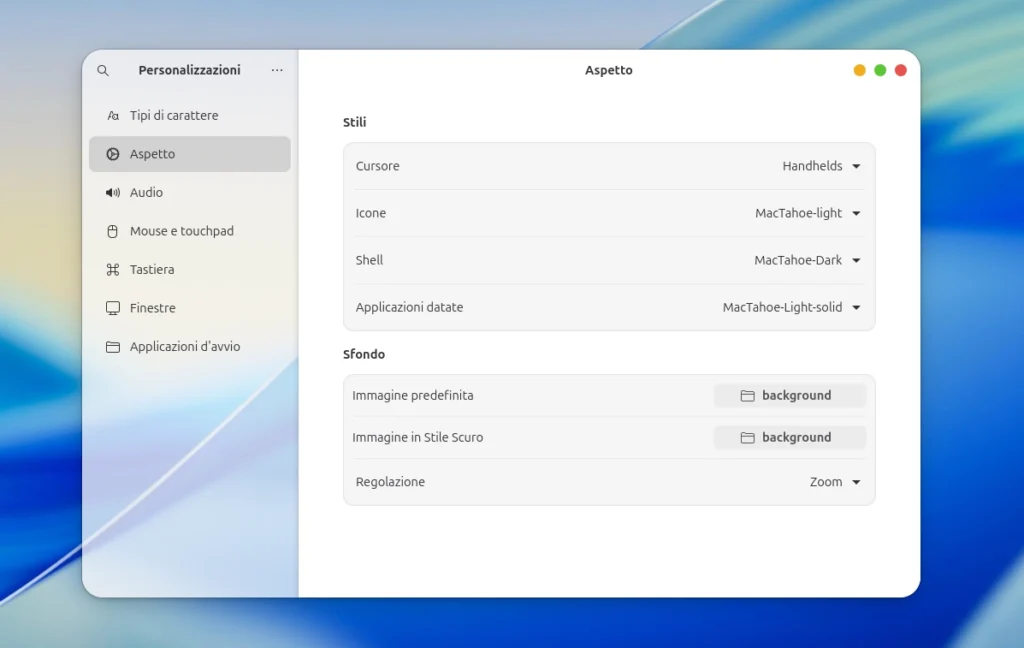This screenshot has height=648, width=1024.
Task: Open the Cursore theme dropdown
Action: [820, 166]
